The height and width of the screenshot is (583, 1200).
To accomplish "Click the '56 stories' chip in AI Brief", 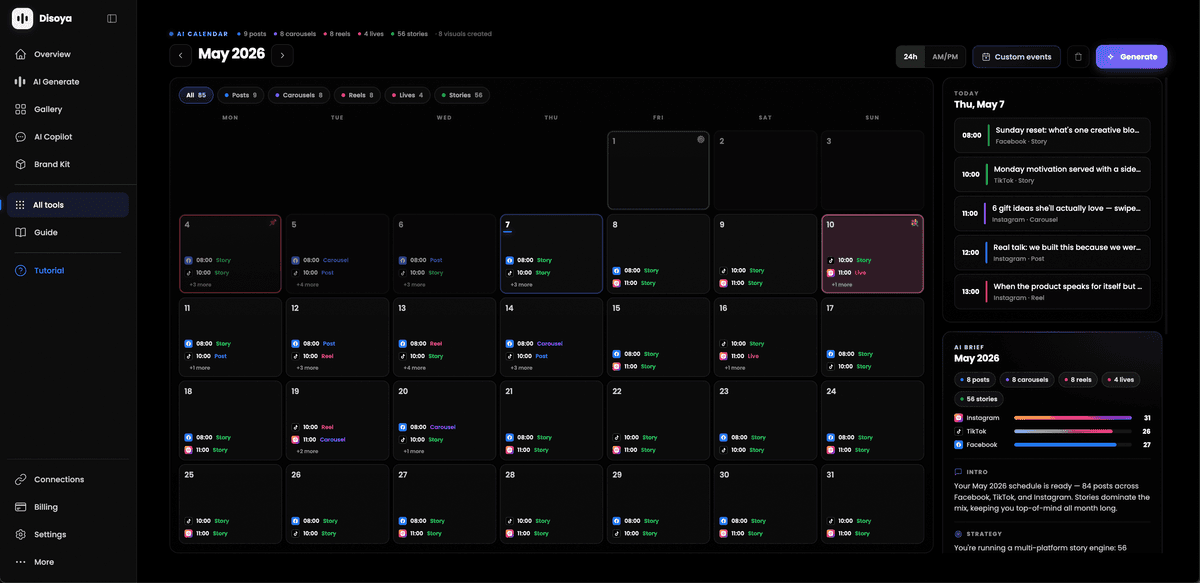I will point(979,399).
